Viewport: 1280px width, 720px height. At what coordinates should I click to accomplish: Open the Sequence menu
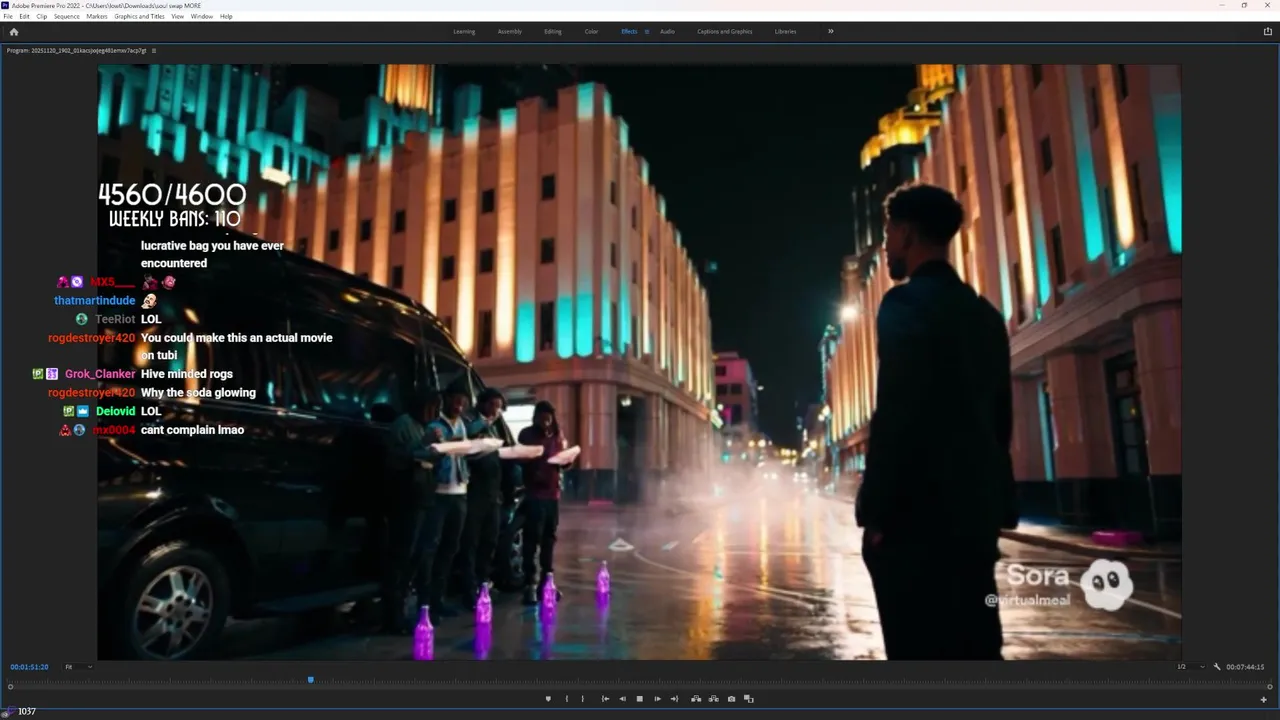pos(67,17)
